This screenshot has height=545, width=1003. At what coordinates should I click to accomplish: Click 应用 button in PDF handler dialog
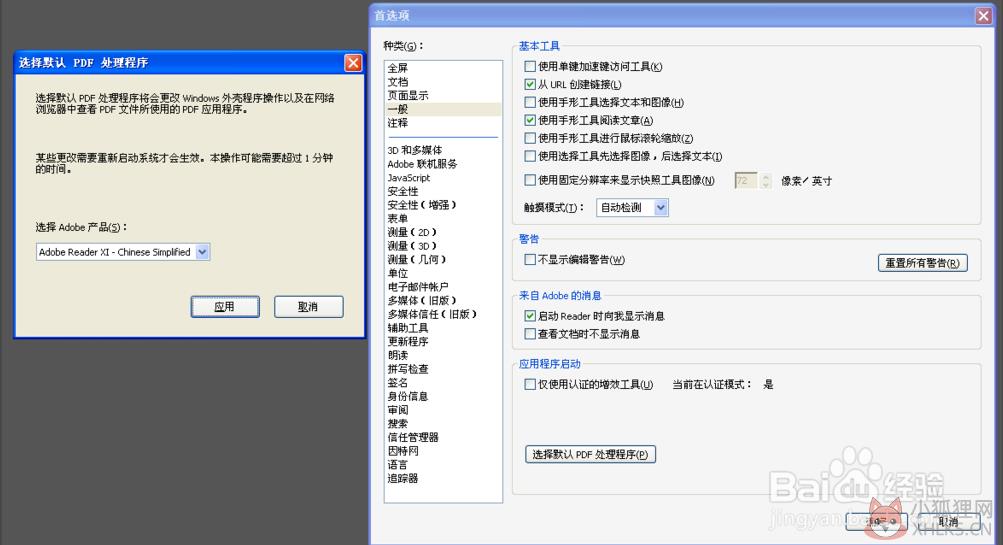(x=225, y=306)
